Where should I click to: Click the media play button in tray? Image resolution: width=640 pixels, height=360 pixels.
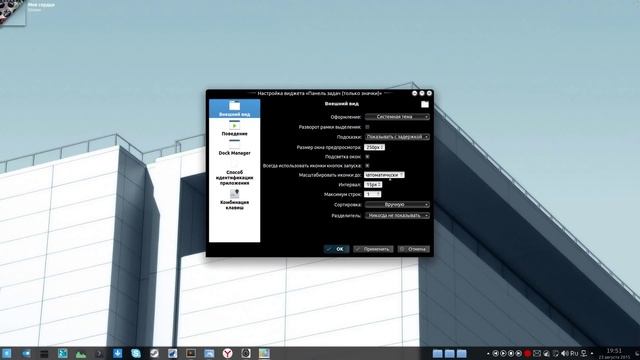coord(503,353)
